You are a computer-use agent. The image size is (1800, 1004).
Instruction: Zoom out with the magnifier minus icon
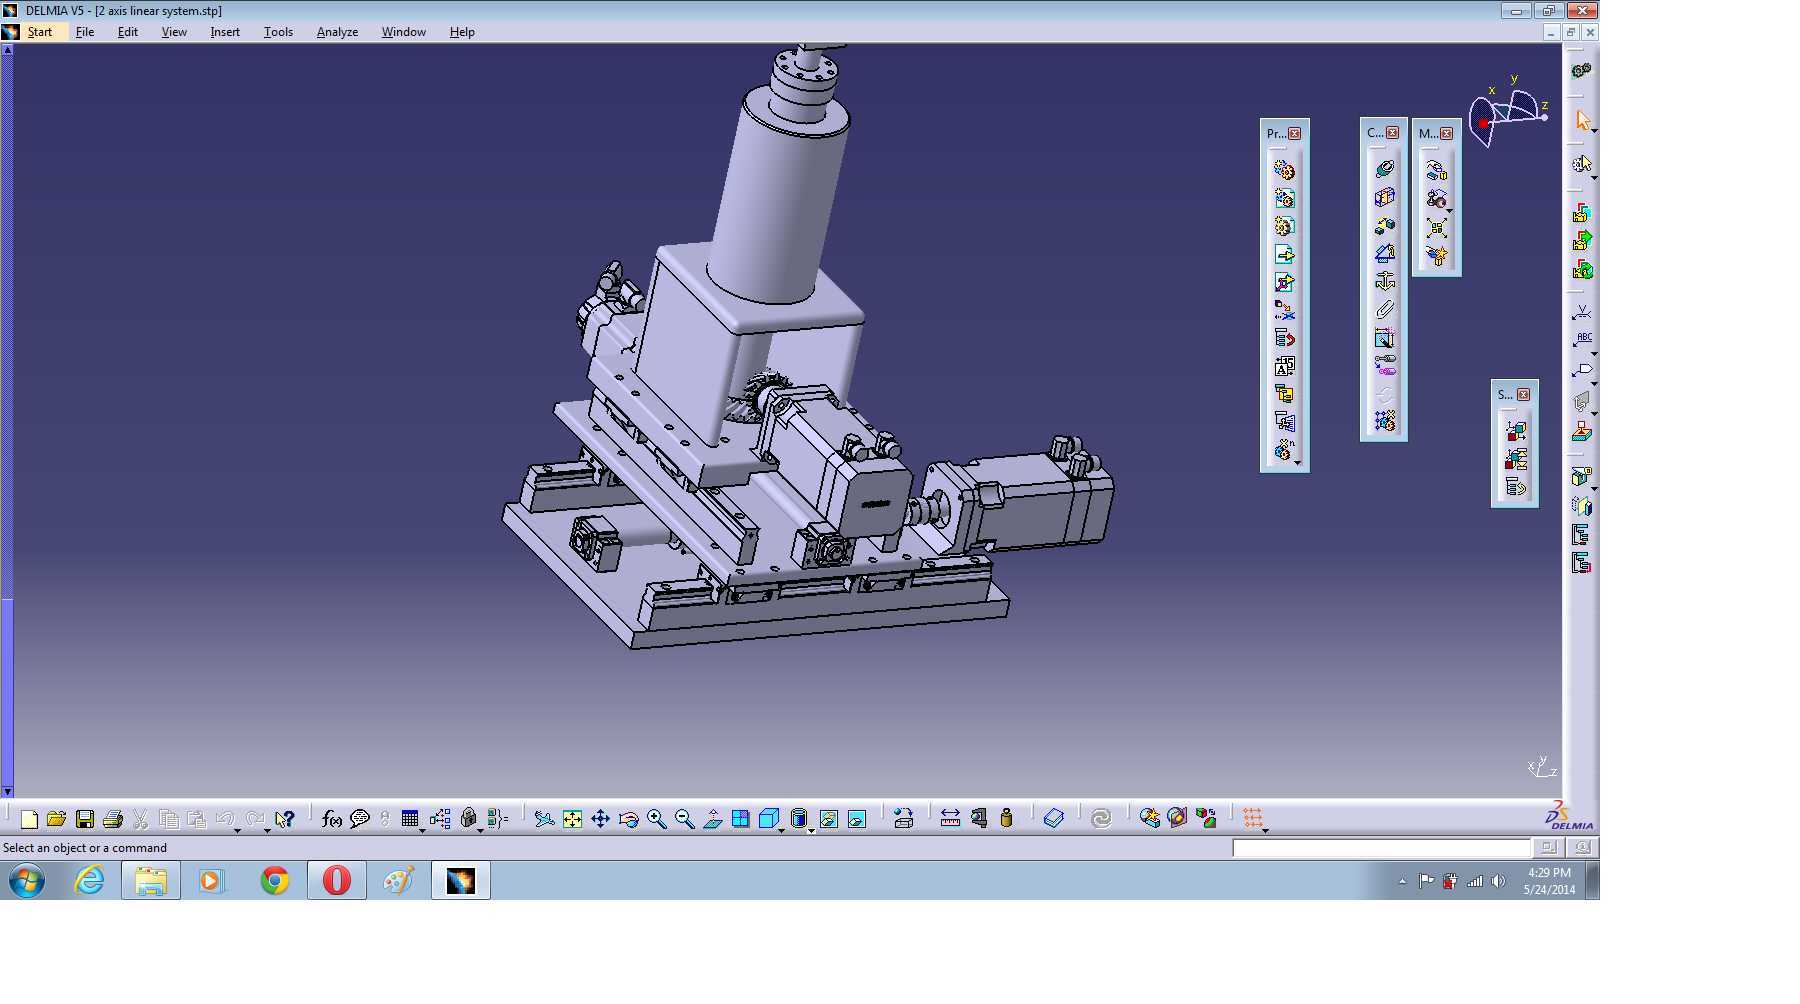click(685, 819)
